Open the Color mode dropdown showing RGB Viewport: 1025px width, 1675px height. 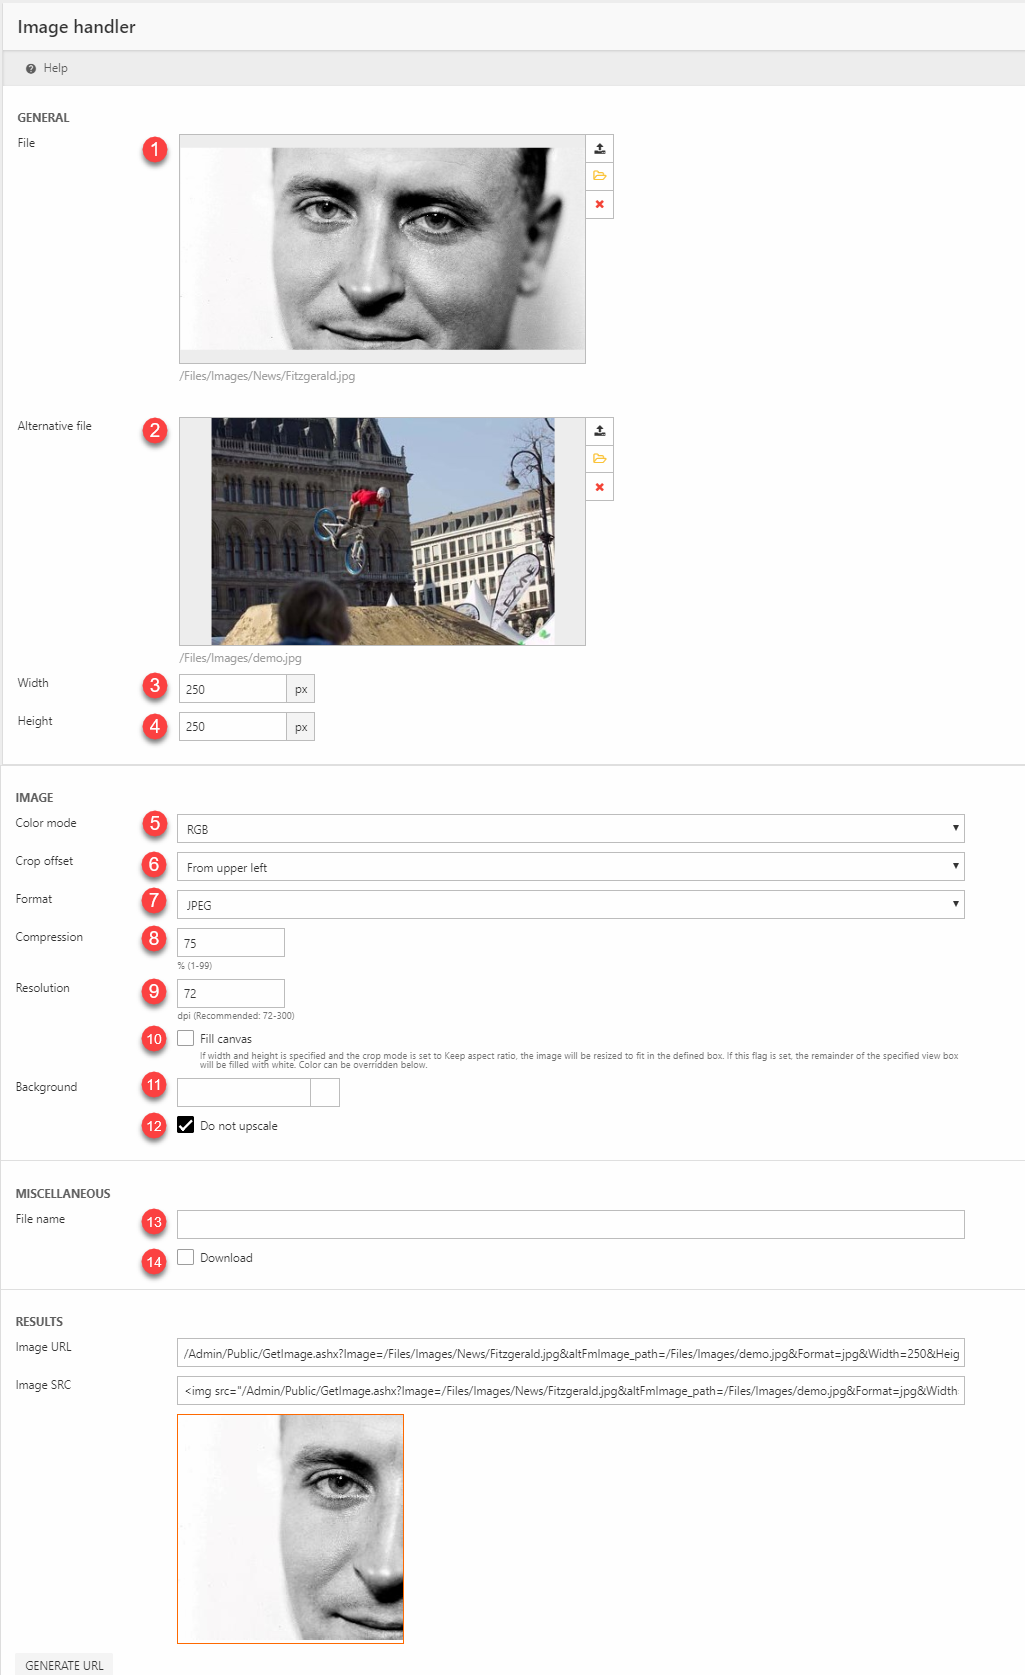(x=570, y=829)
